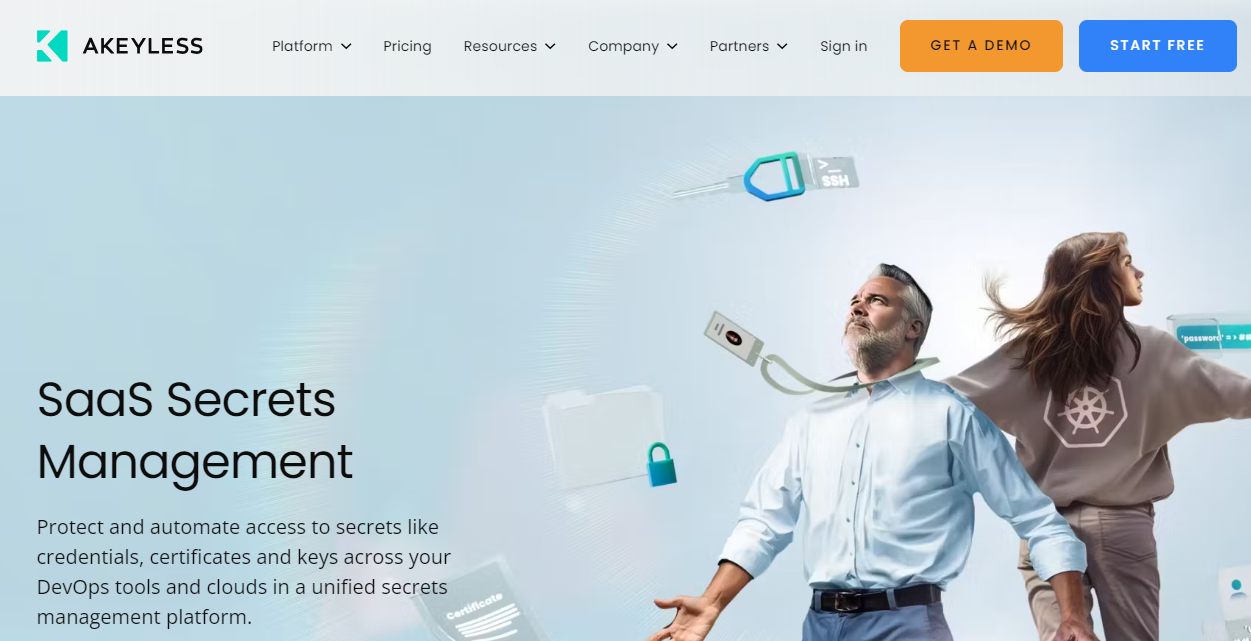Click the Akeyless teal K logo icon
Viewport: 1251px width, 641px height.
[x=52, y=46]
